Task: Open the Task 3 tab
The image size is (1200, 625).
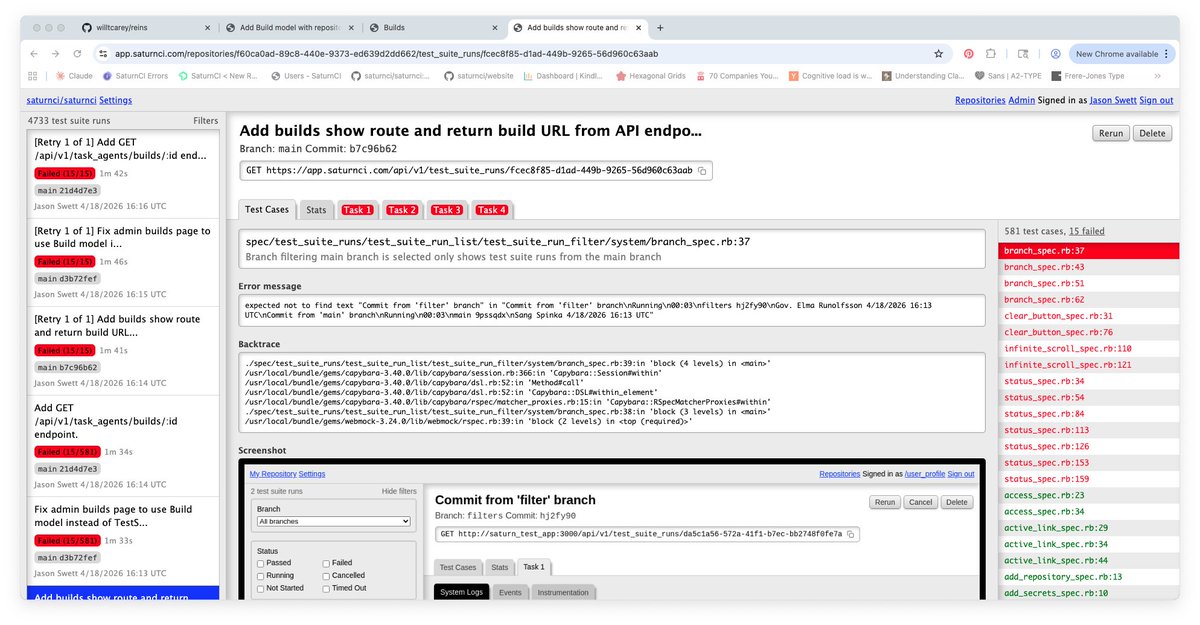Action: click(447, 210)
